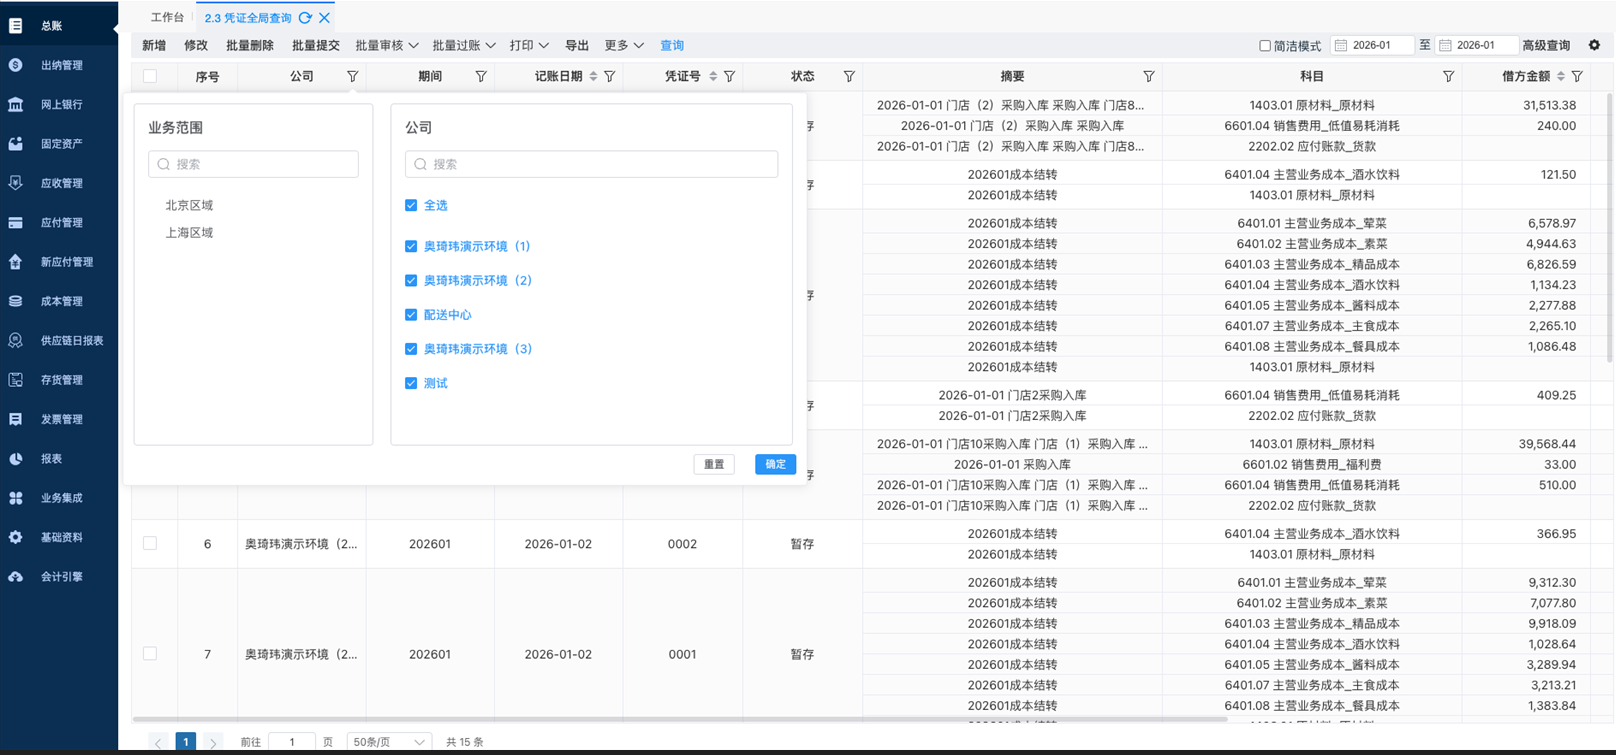Open 网上银行 in the sidebar

pyautogui.click(x=61, y=104)
